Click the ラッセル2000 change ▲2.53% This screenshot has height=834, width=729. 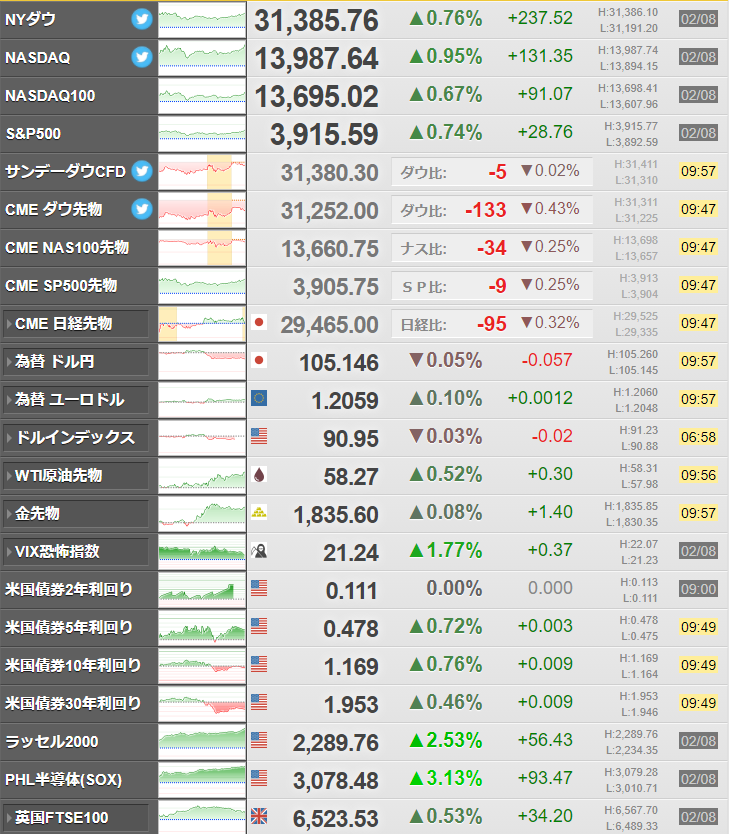pyautogui.click(x=446, y=740)
